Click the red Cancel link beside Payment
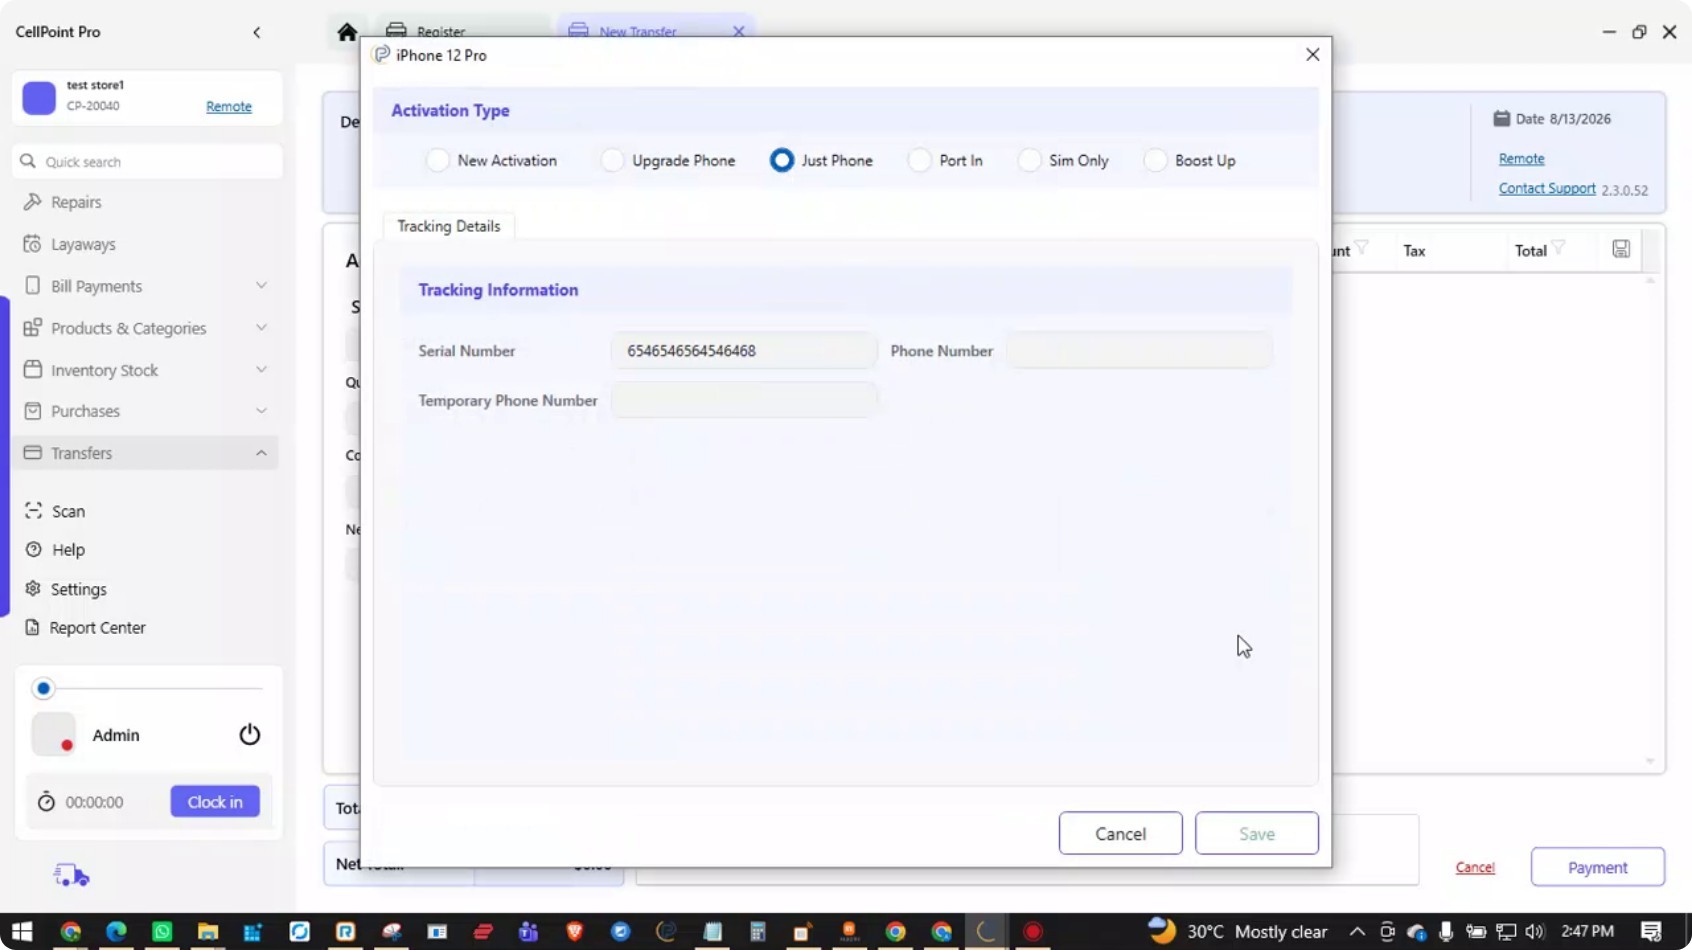Viewport: 1692px width, 950px height. click(1475, 868)
